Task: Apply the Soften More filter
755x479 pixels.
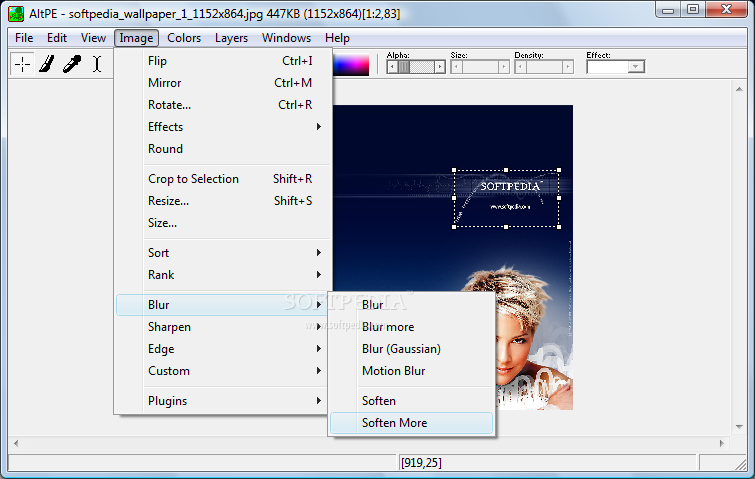Action: (412, 423)
